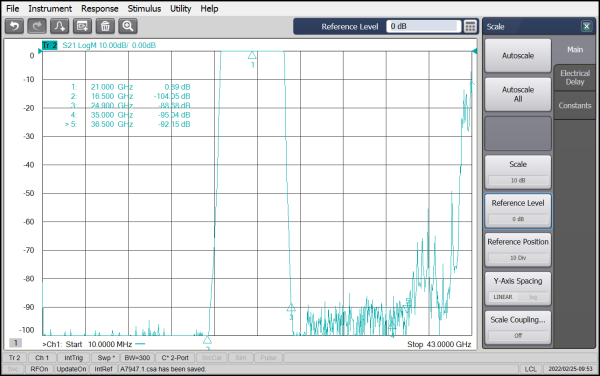
Task: Click the Autoscale button
Action: 518,55
